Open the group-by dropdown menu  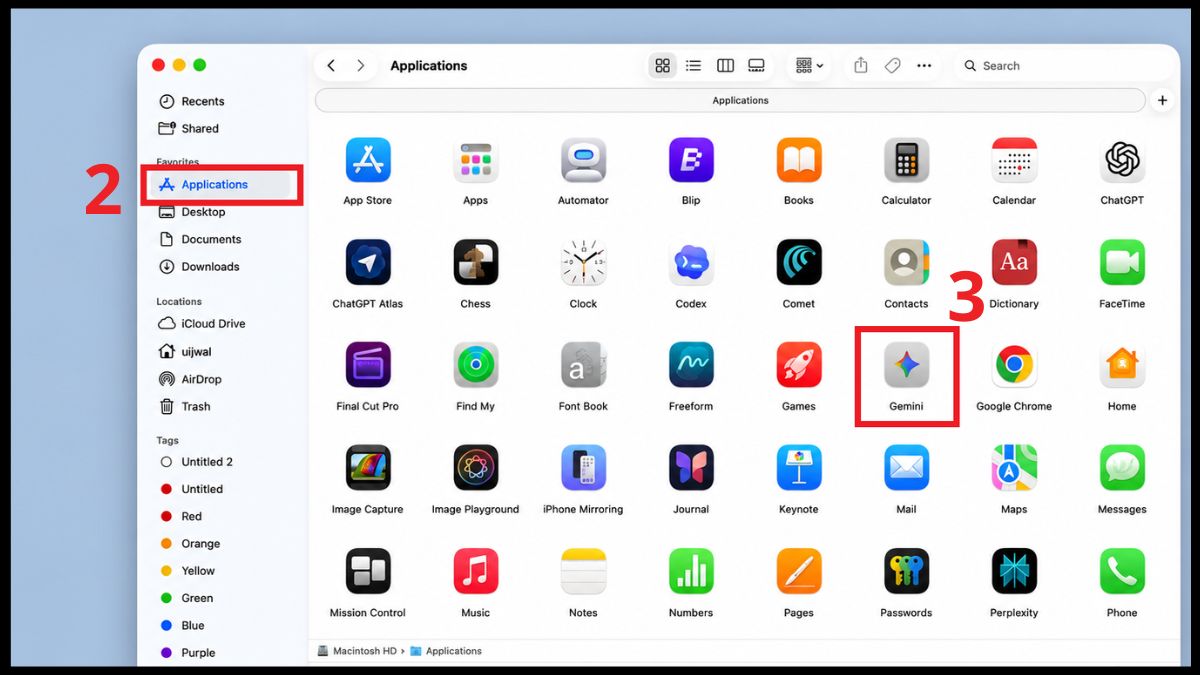(x=809, y=66)
